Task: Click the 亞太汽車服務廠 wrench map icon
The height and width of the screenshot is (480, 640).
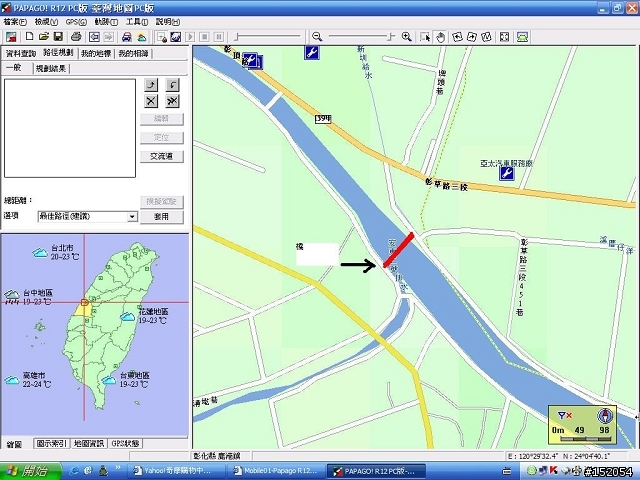Action: 507,173
